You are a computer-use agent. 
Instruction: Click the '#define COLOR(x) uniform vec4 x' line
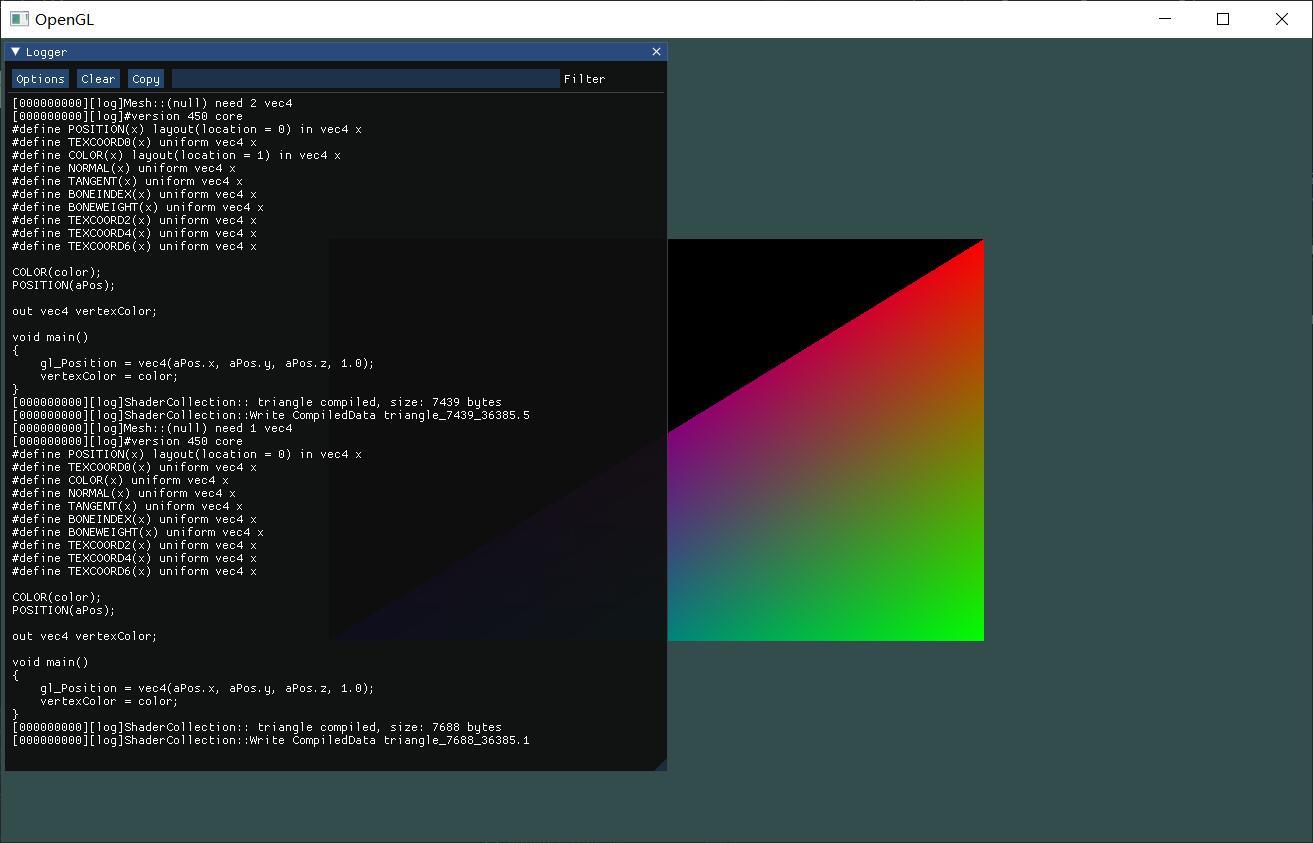(120, 480)
